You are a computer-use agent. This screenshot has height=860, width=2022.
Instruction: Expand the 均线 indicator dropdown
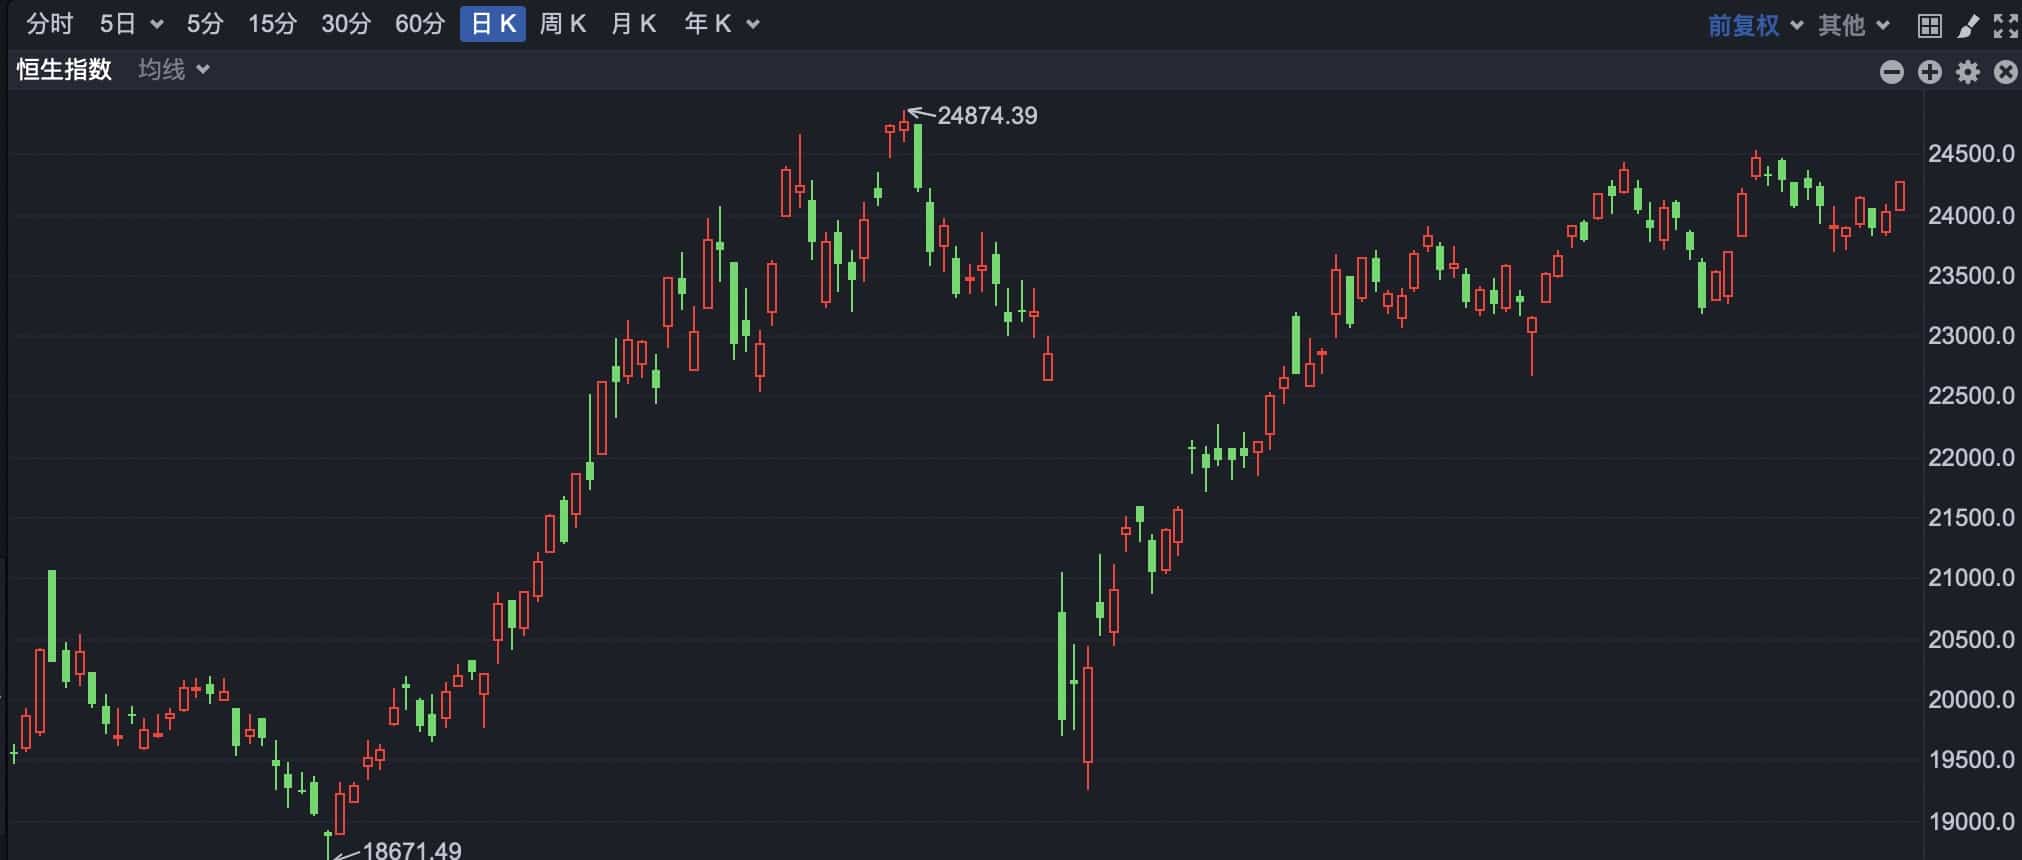[x=173, y=70]
